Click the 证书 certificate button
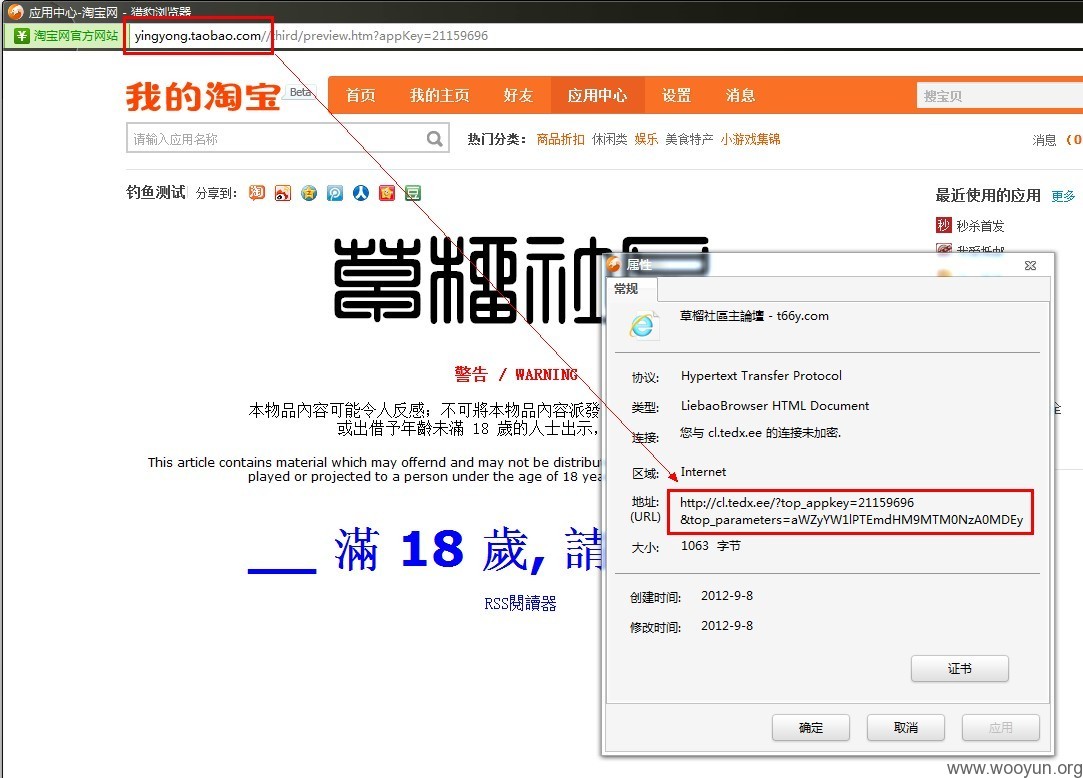 [x=959, y=668]
